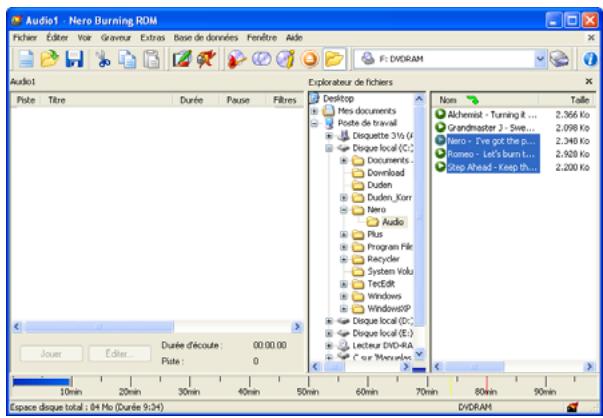Open Nero Cover Designer icon
The height and width of the screenshot is (418, 603).
182,59
